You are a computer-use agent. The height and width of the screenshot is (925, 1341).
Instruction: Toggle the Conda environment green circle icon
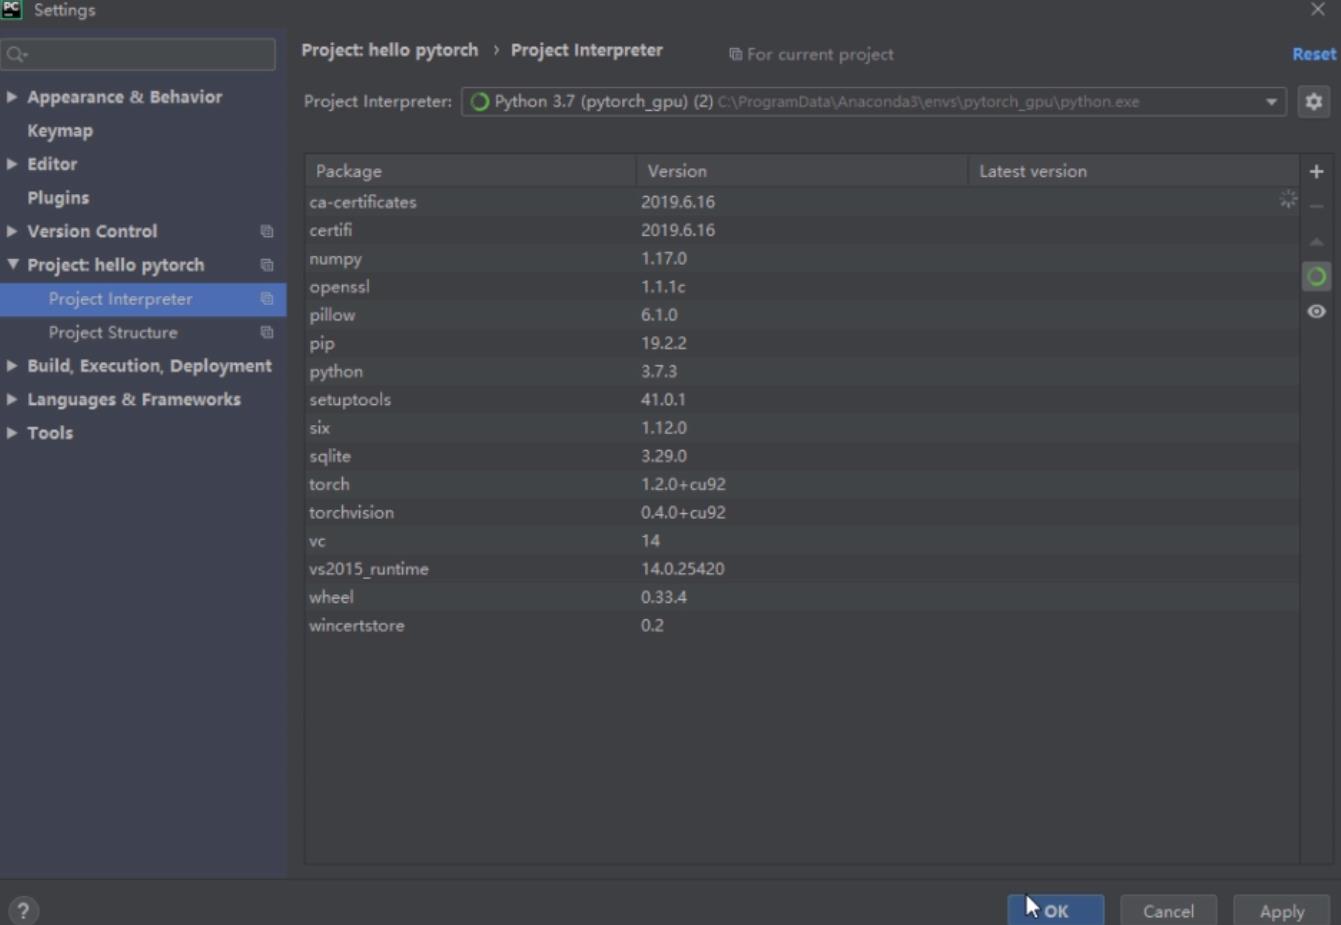click(1317, 277)
